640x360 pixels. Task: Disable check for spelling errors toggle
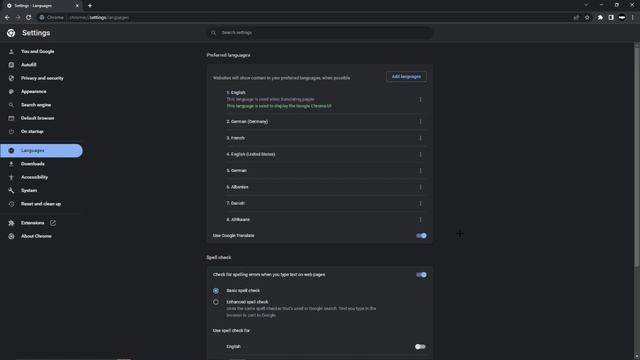[421, 275]
